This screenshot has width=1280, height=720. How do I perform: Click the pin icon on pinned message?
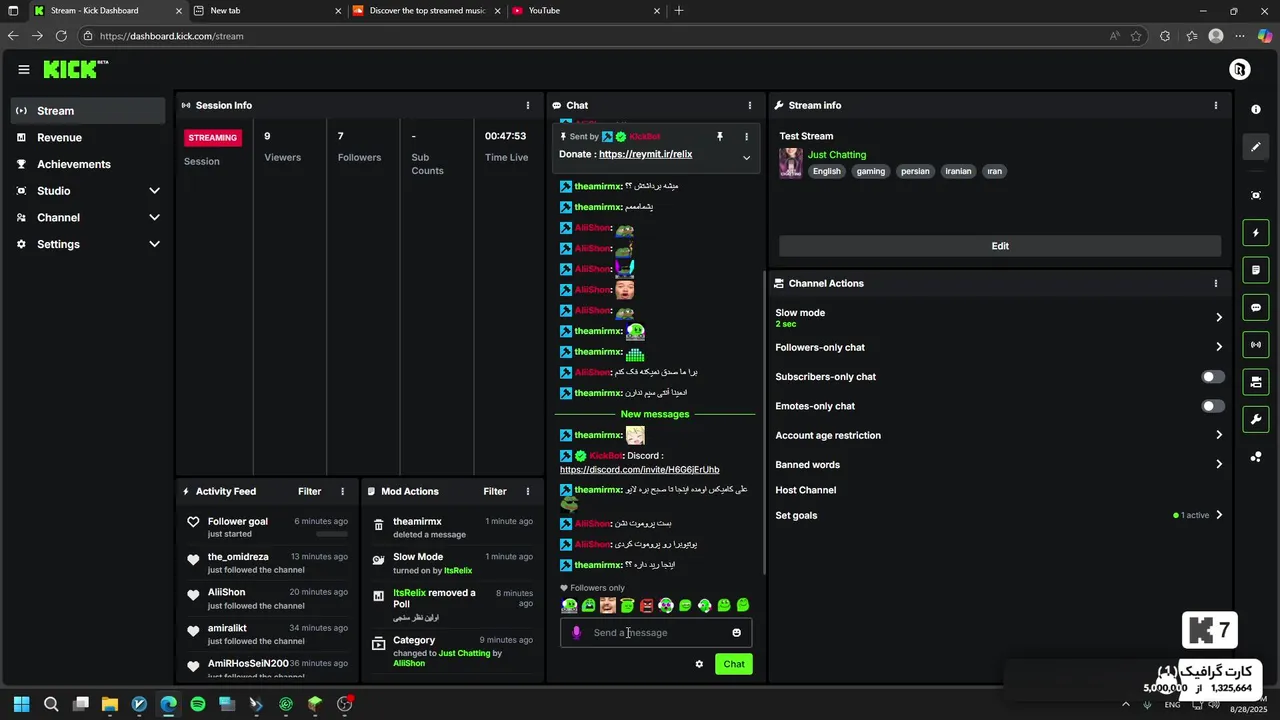tap(719, 136)
